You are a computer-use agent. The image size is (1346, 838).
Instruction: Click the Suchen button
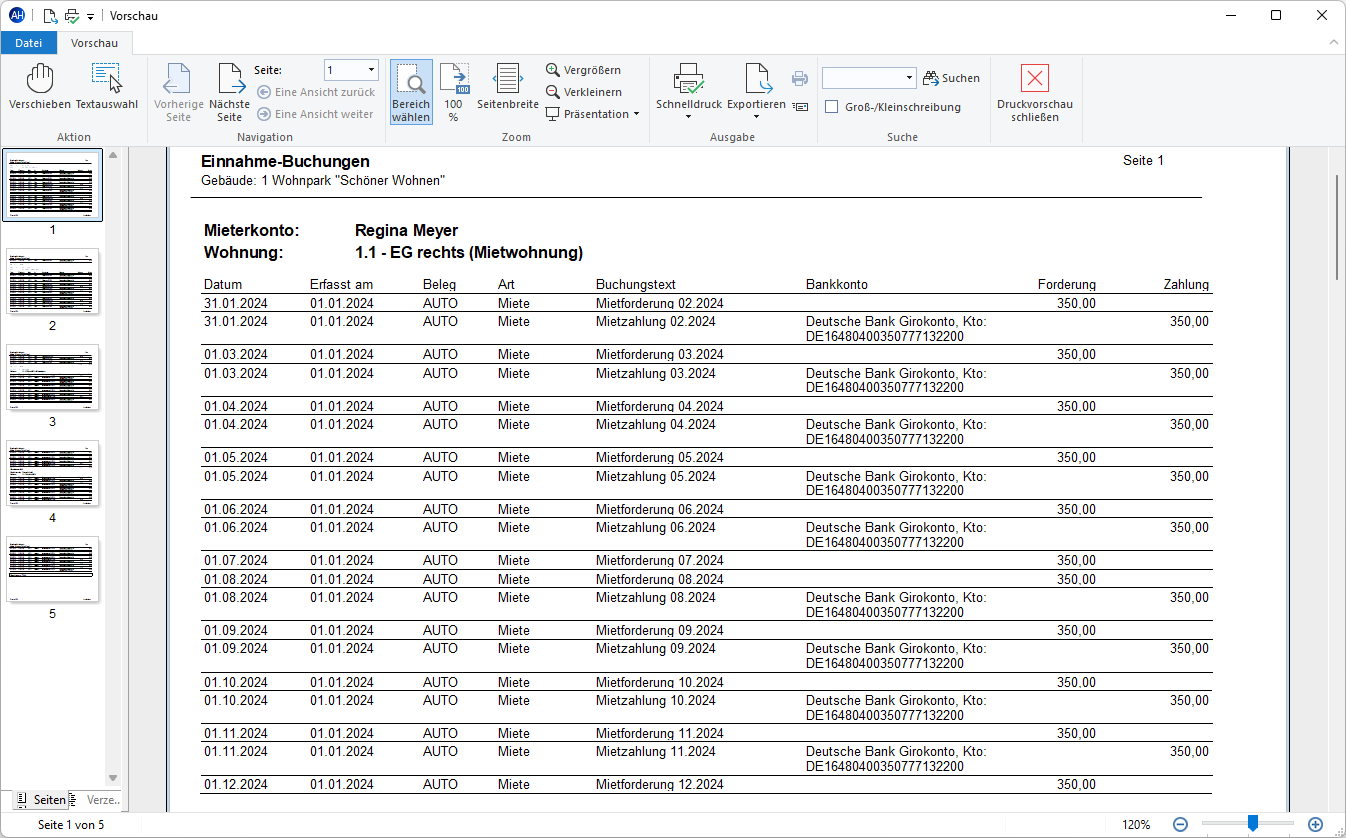[951, 78]
